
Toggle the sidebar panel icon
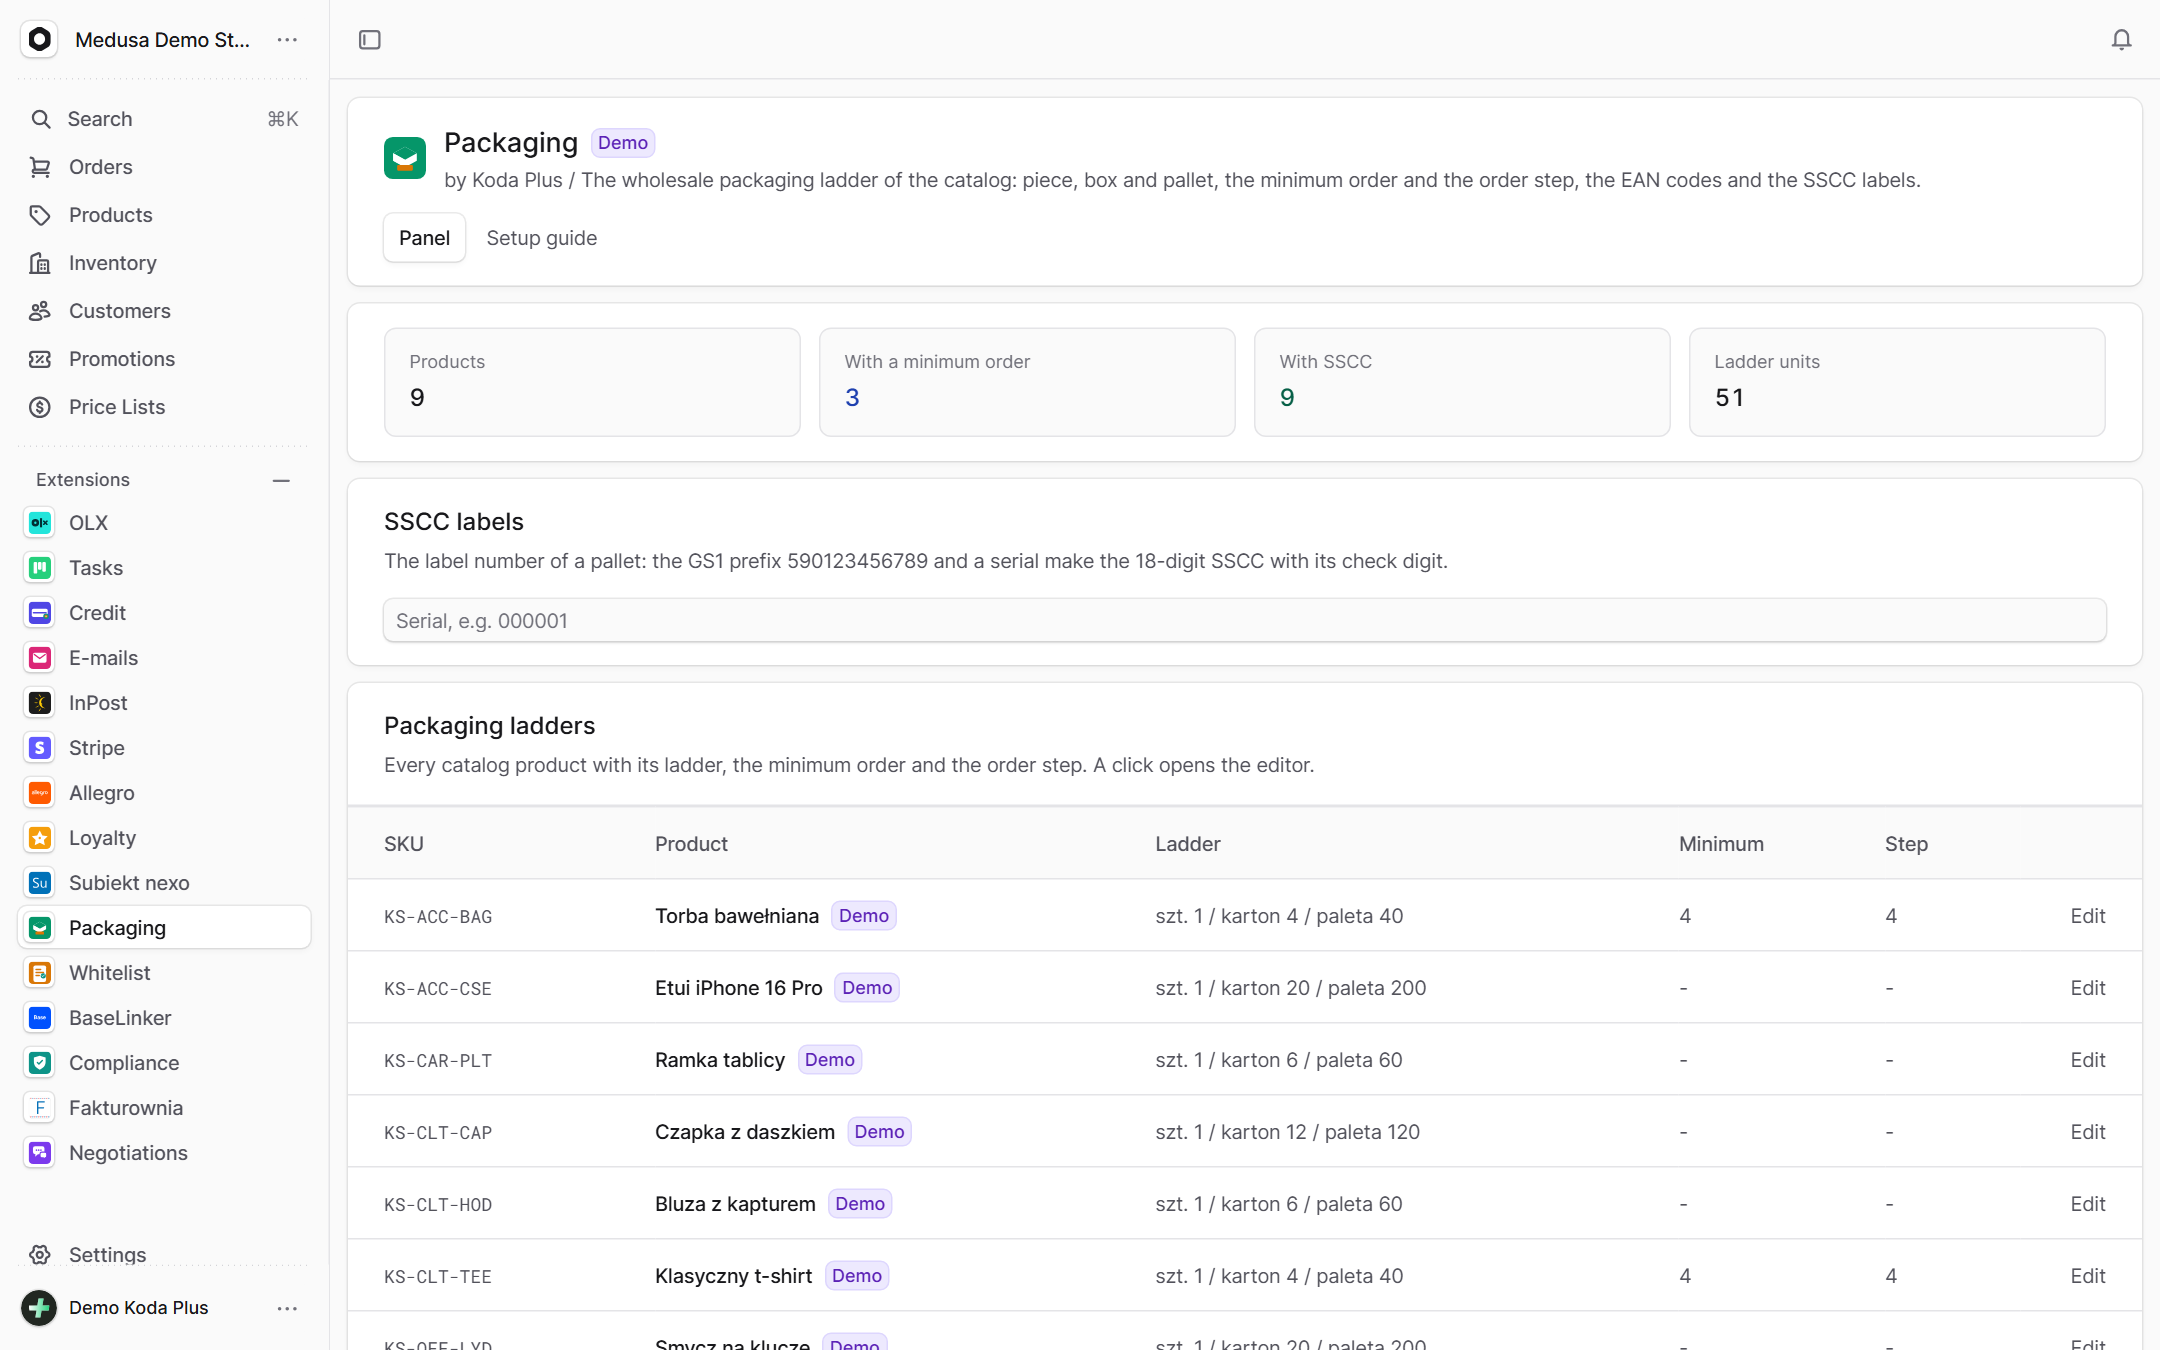coord(370,40)
